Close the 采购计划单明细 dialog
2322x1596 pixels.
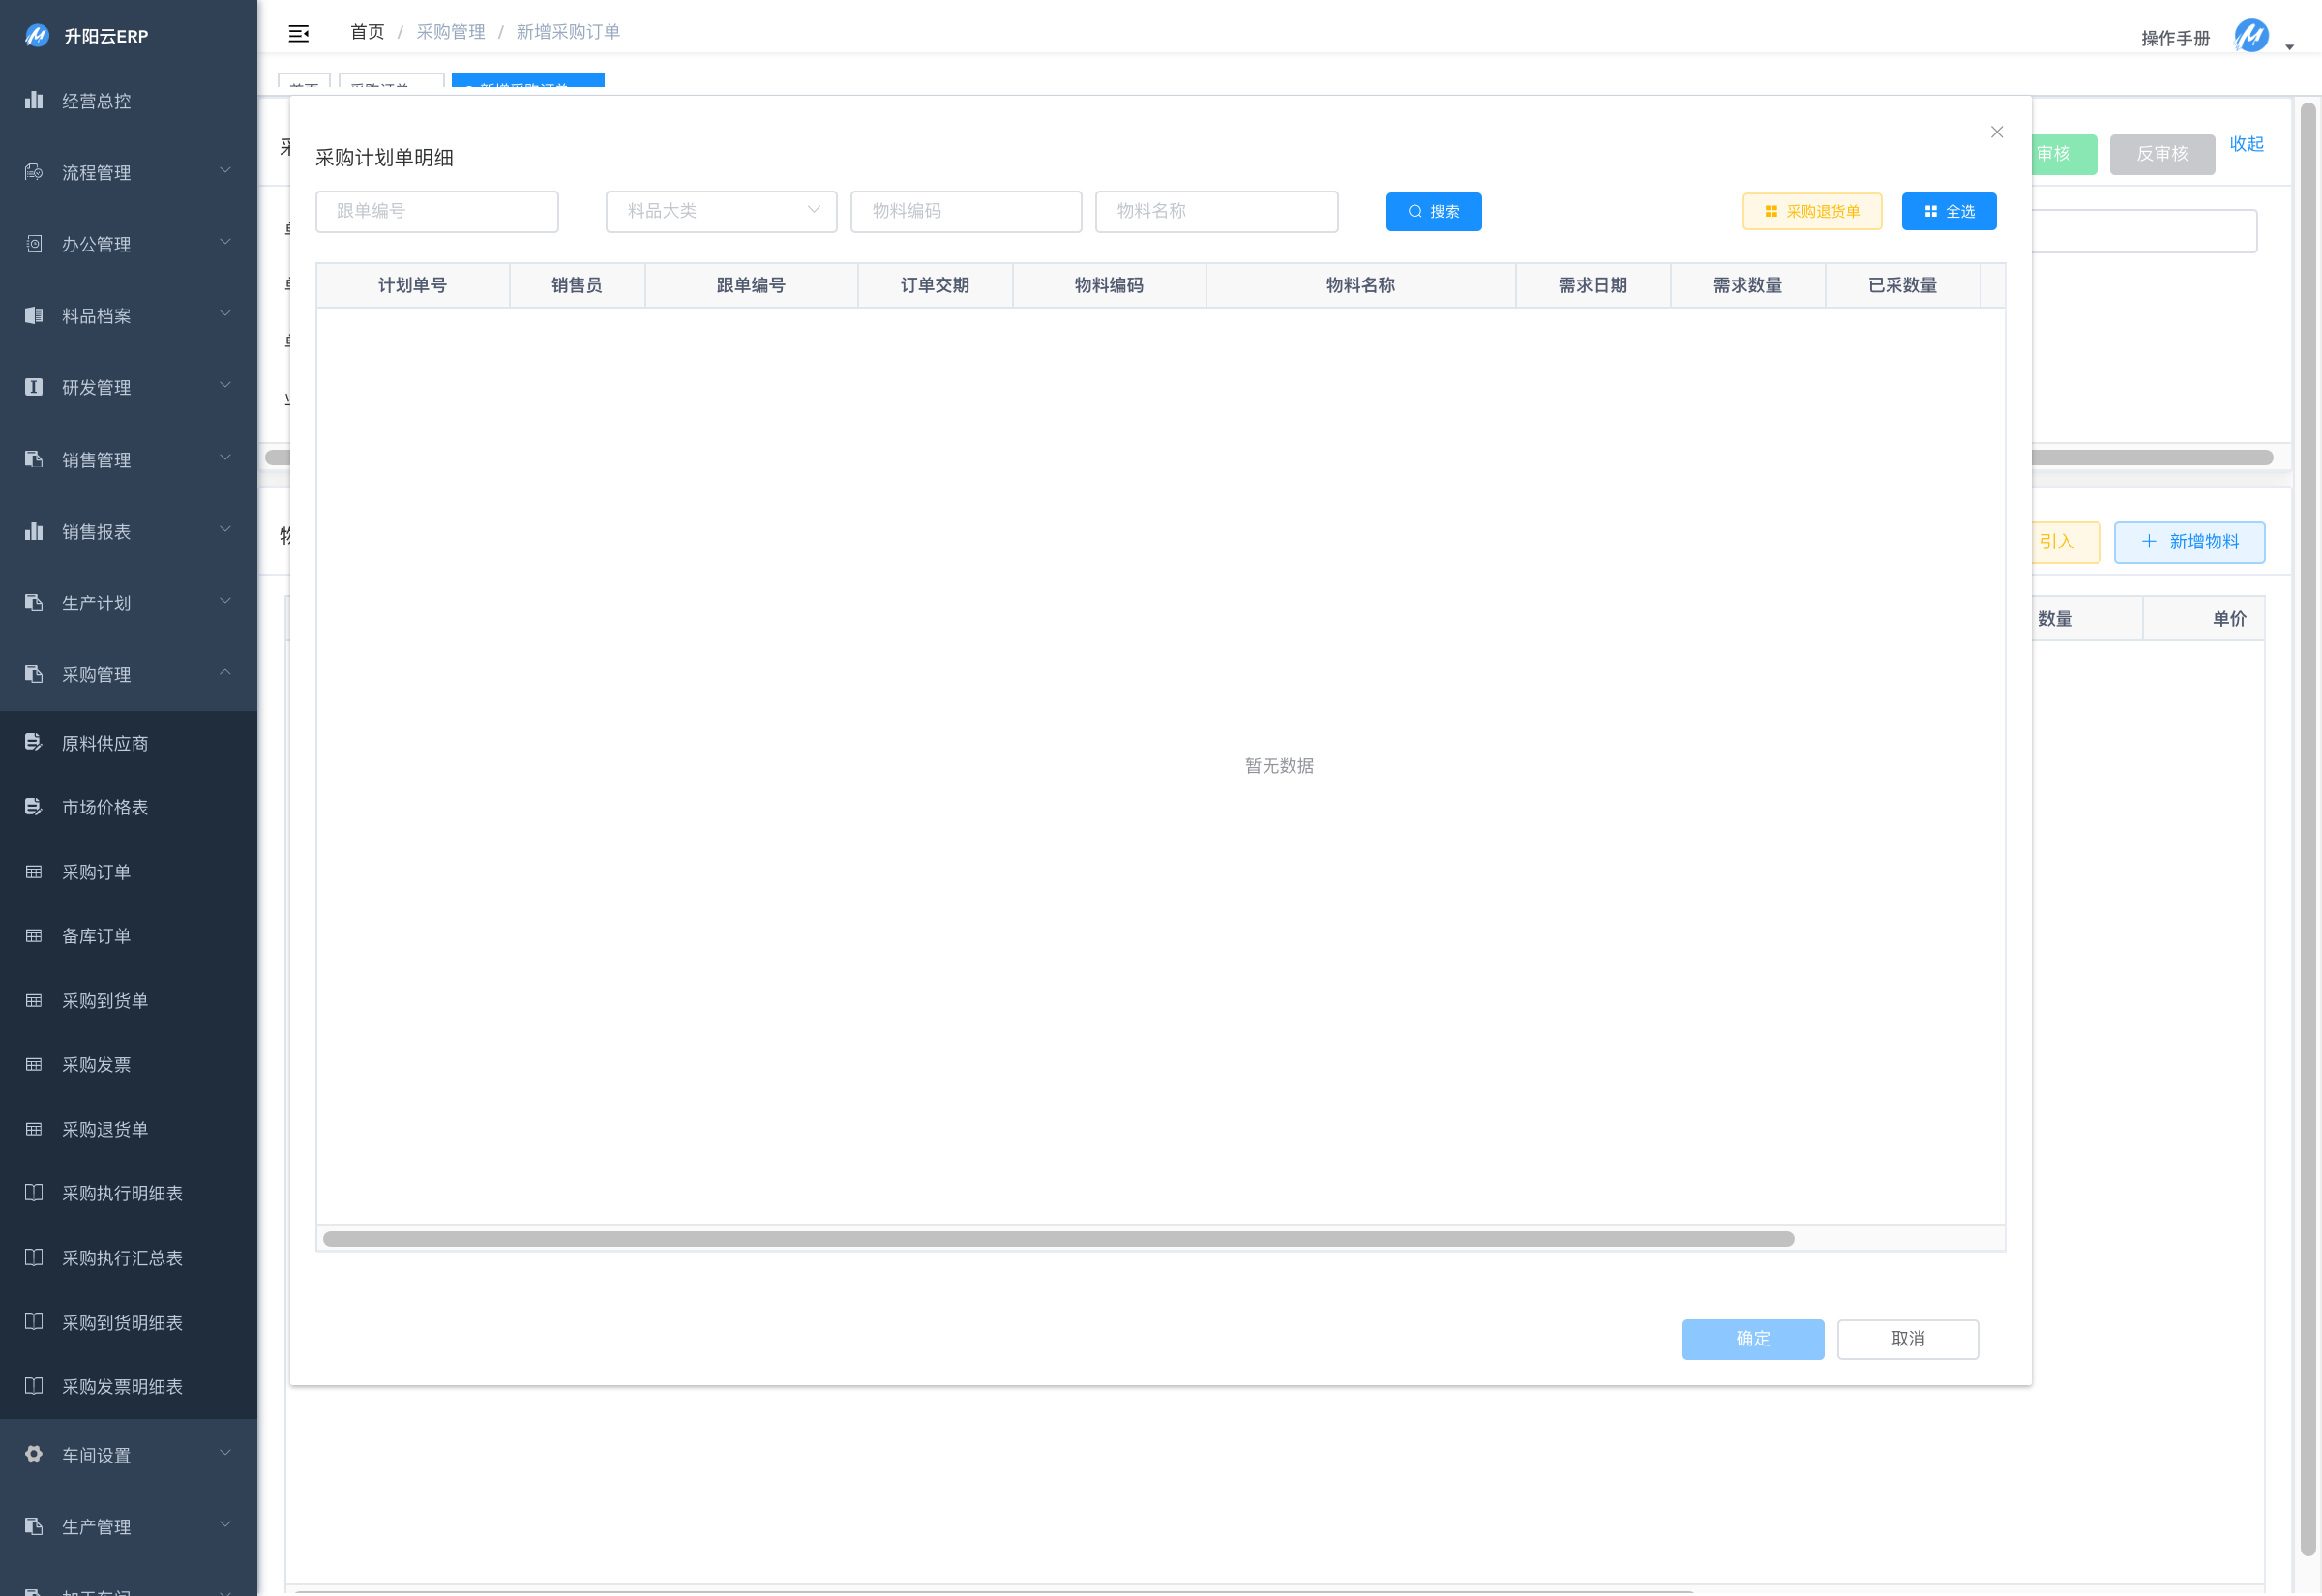coord(1996,132)
